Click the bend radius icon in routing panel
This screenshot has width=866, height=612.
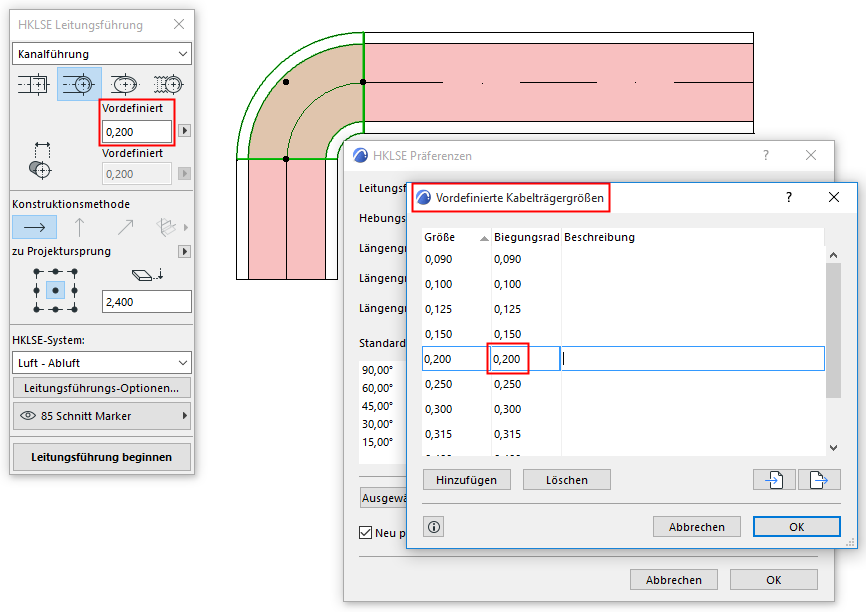click(40, 161)
